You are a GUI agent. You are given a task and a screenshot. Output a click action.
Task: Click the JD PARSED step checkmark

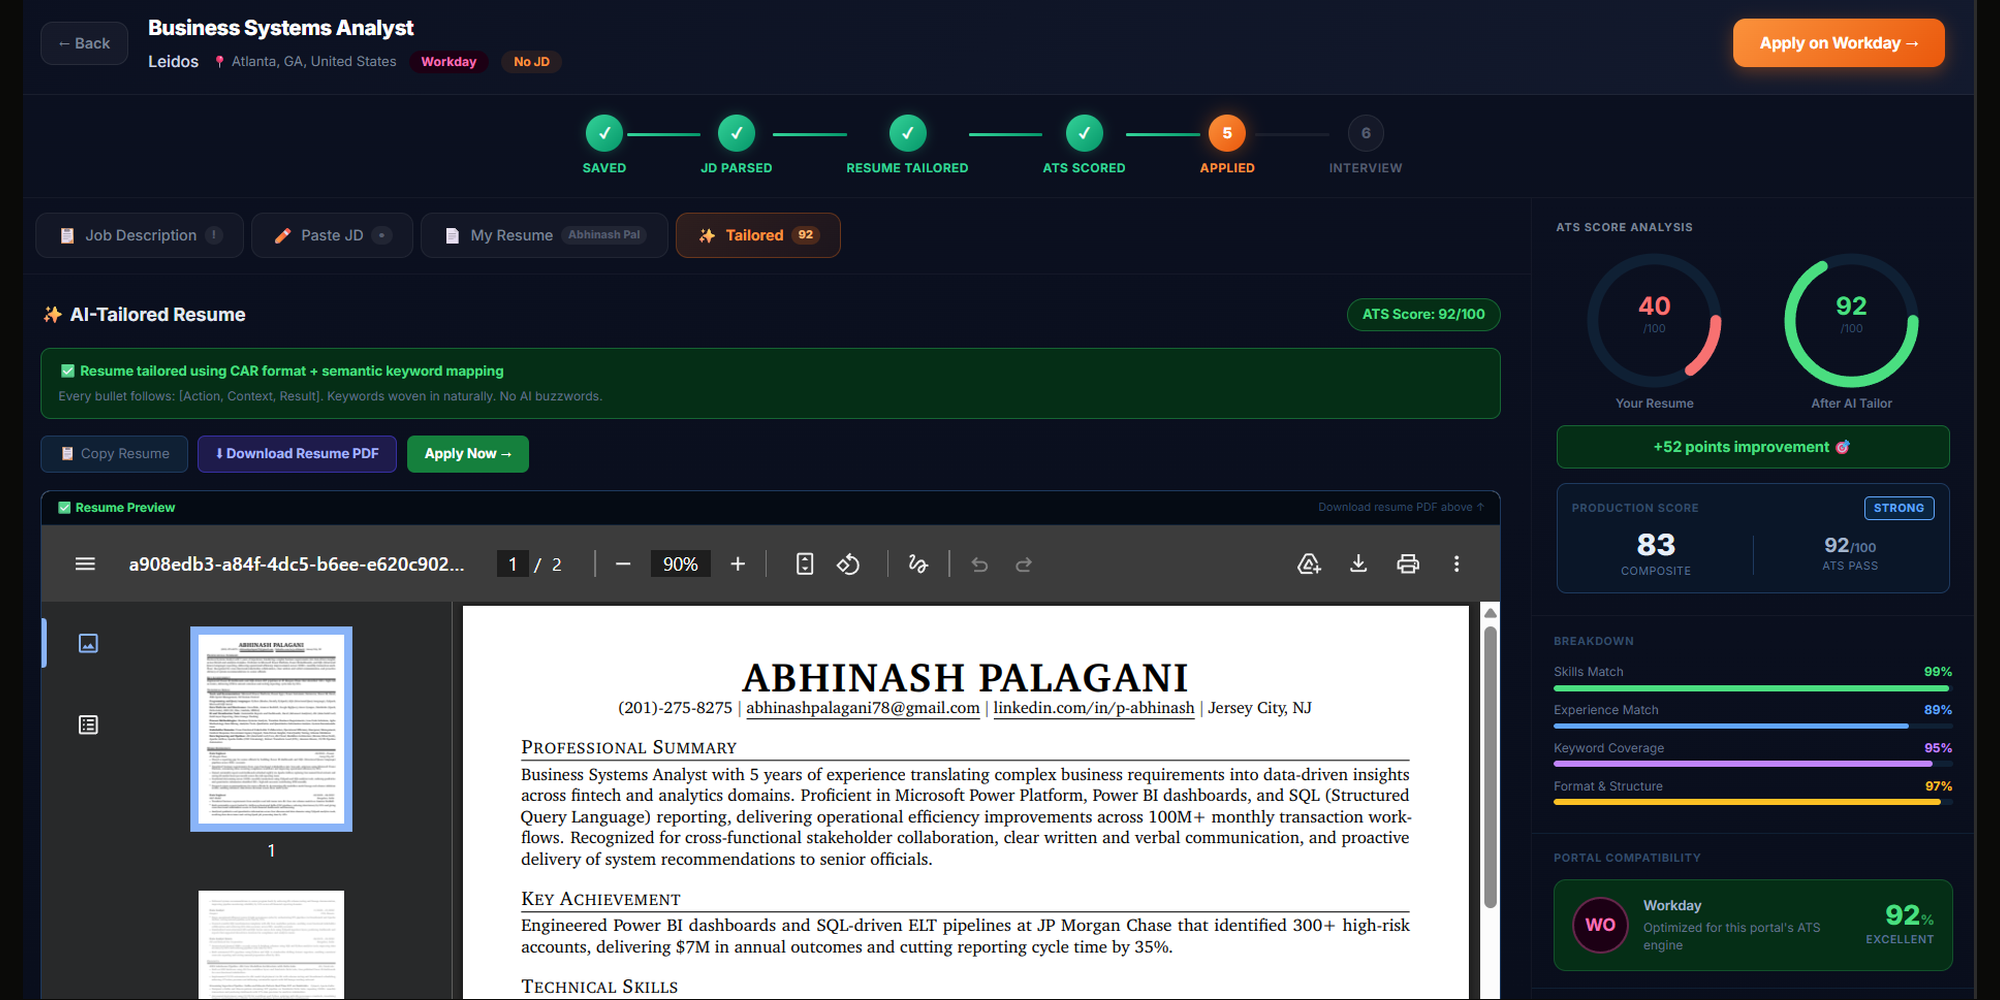tap(736, 133)
